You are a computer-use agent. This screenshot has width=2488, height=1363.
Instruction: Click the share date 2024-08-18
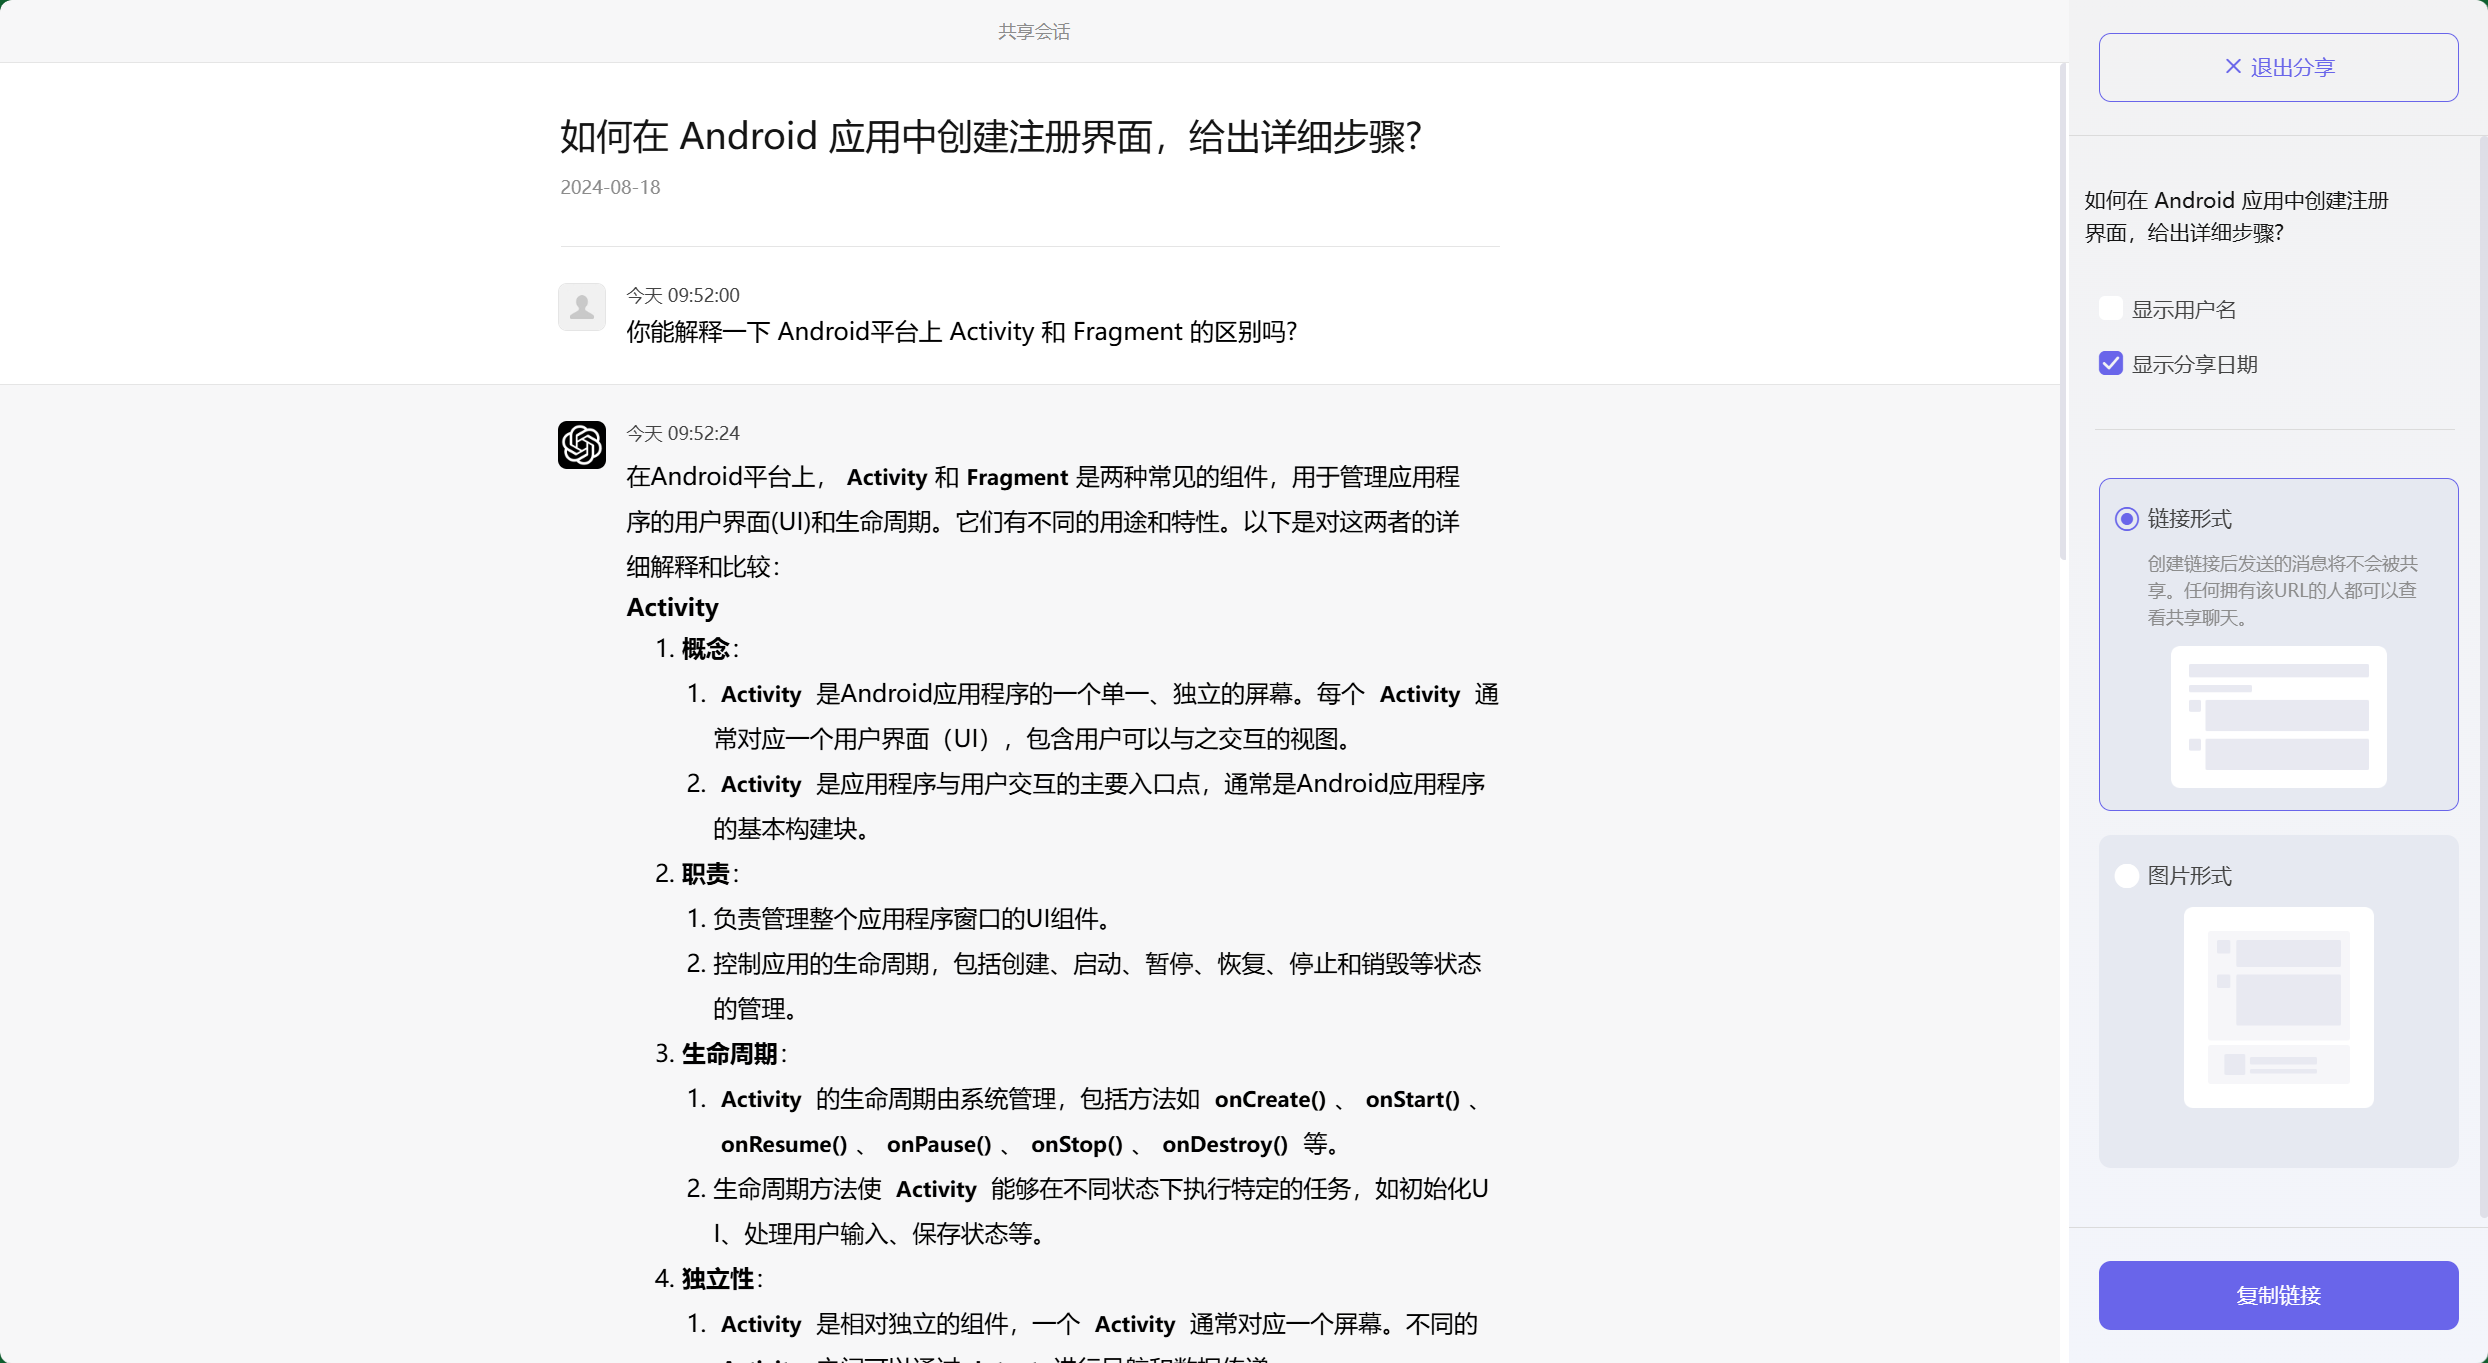pyautogui.click(x=609, y=187)
